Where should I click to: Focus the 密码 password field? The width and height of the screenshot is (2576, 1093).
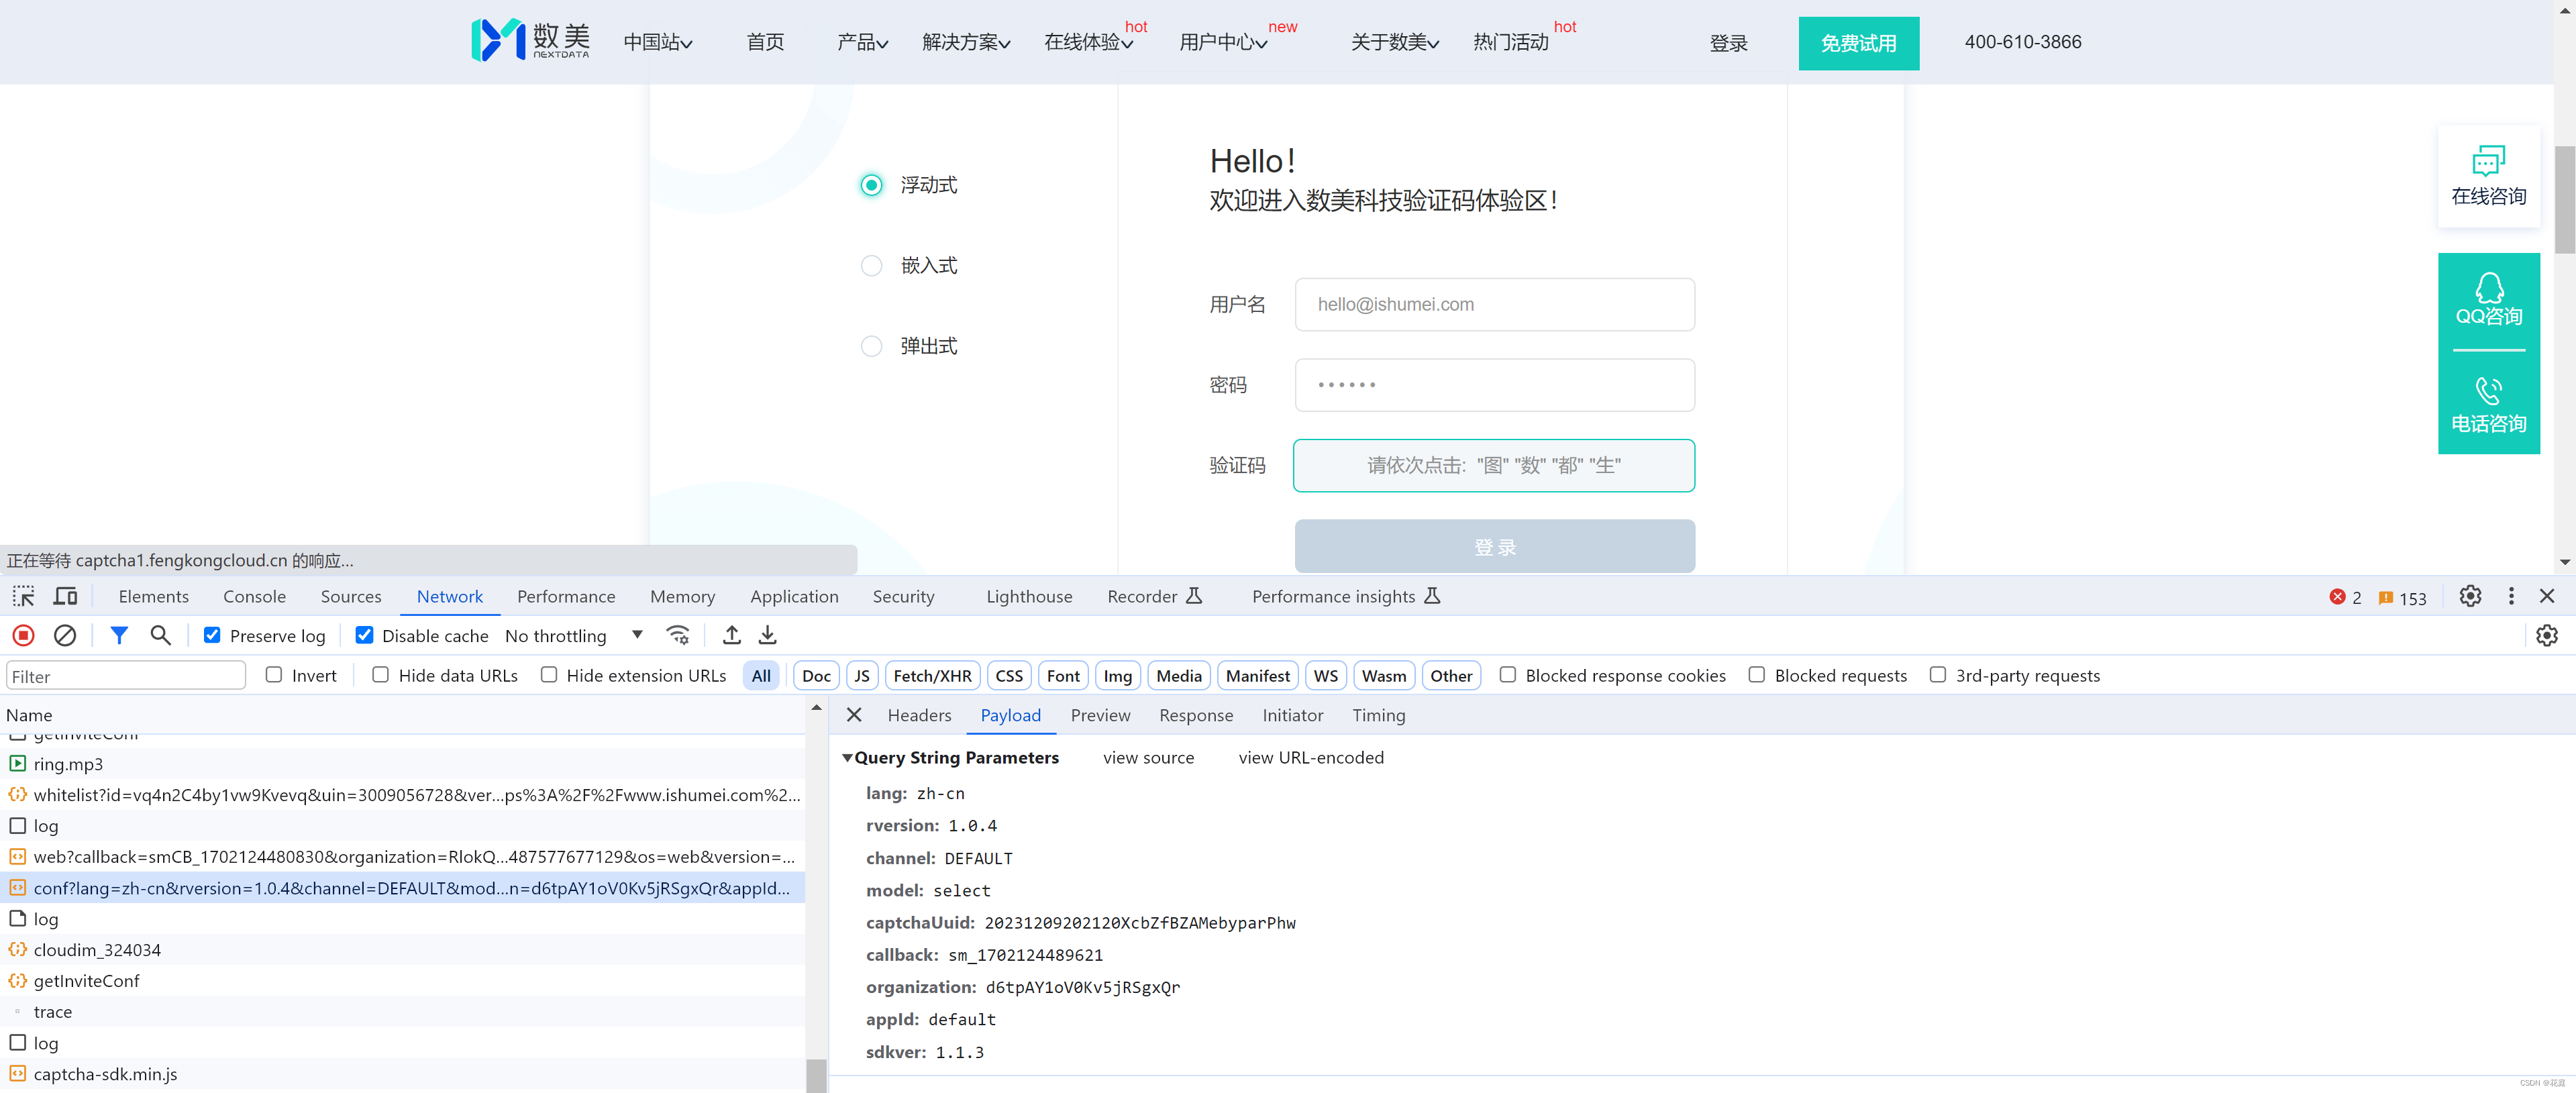click(x=1495, y=385)
